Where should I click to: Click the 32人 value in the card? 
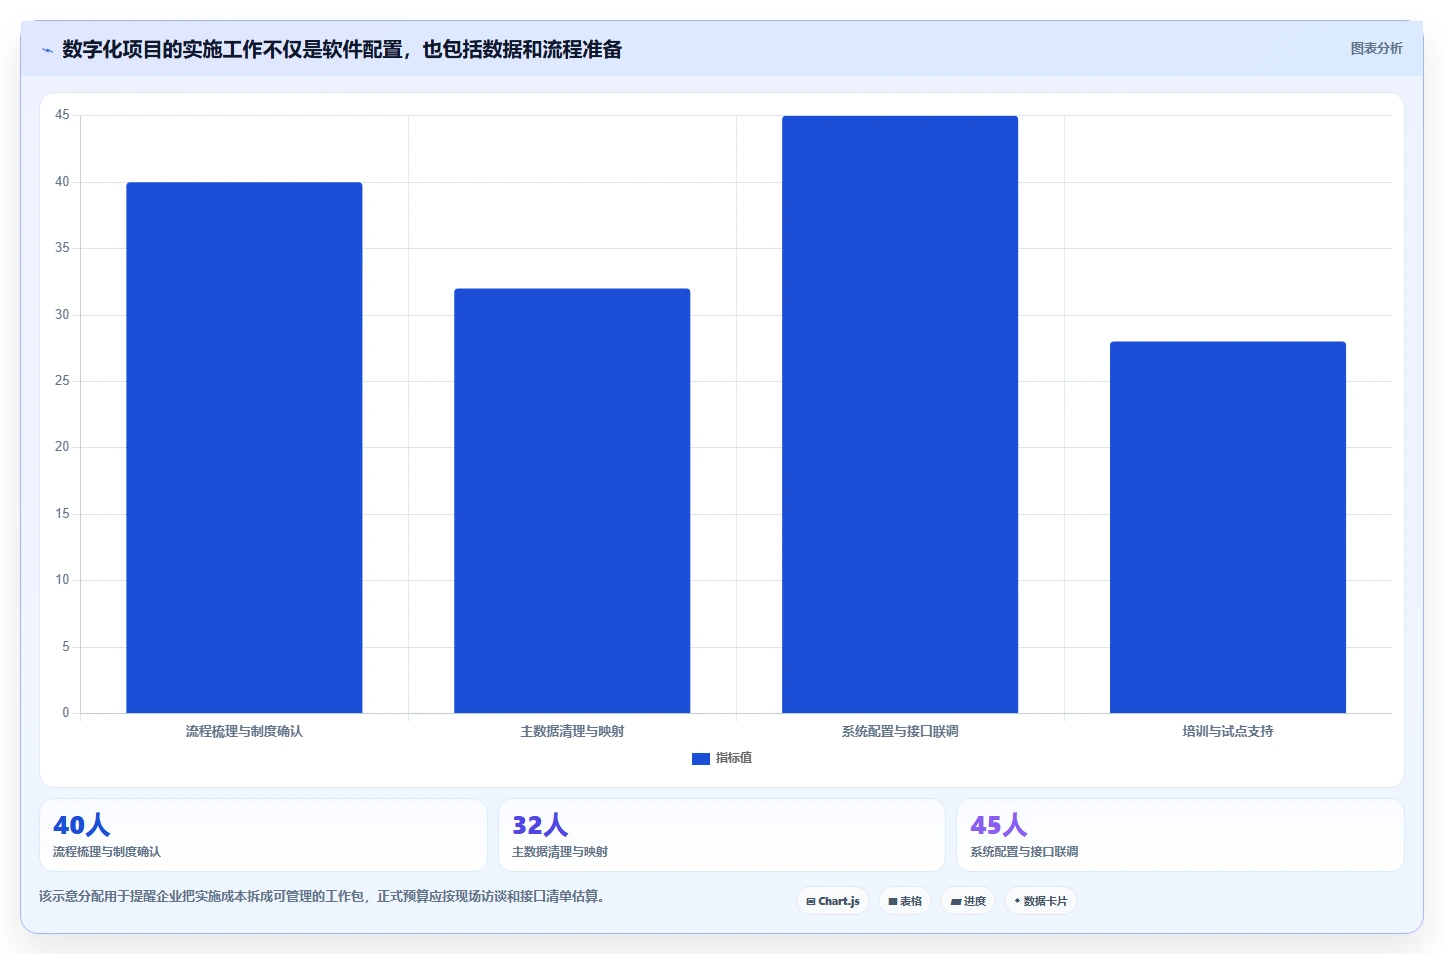click(x=540, y=825)
